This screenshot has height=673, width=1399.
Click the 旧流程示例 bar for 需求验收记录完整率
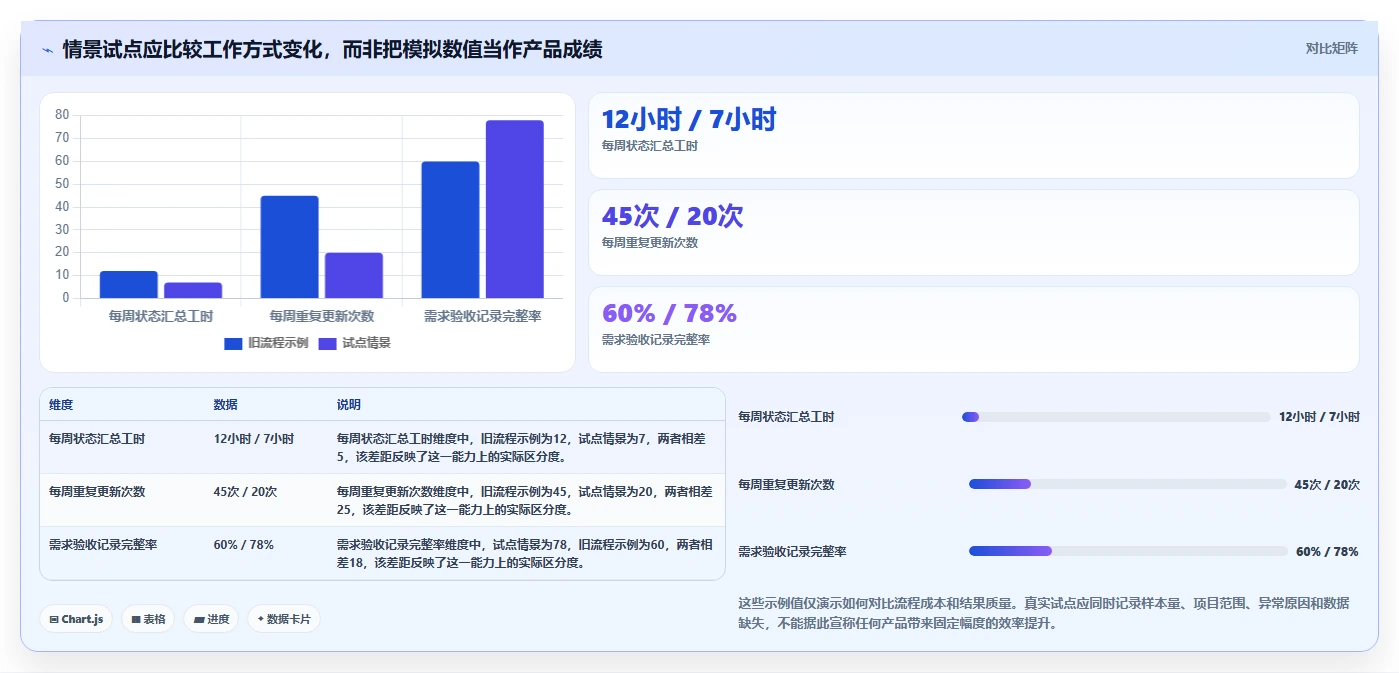450,230
